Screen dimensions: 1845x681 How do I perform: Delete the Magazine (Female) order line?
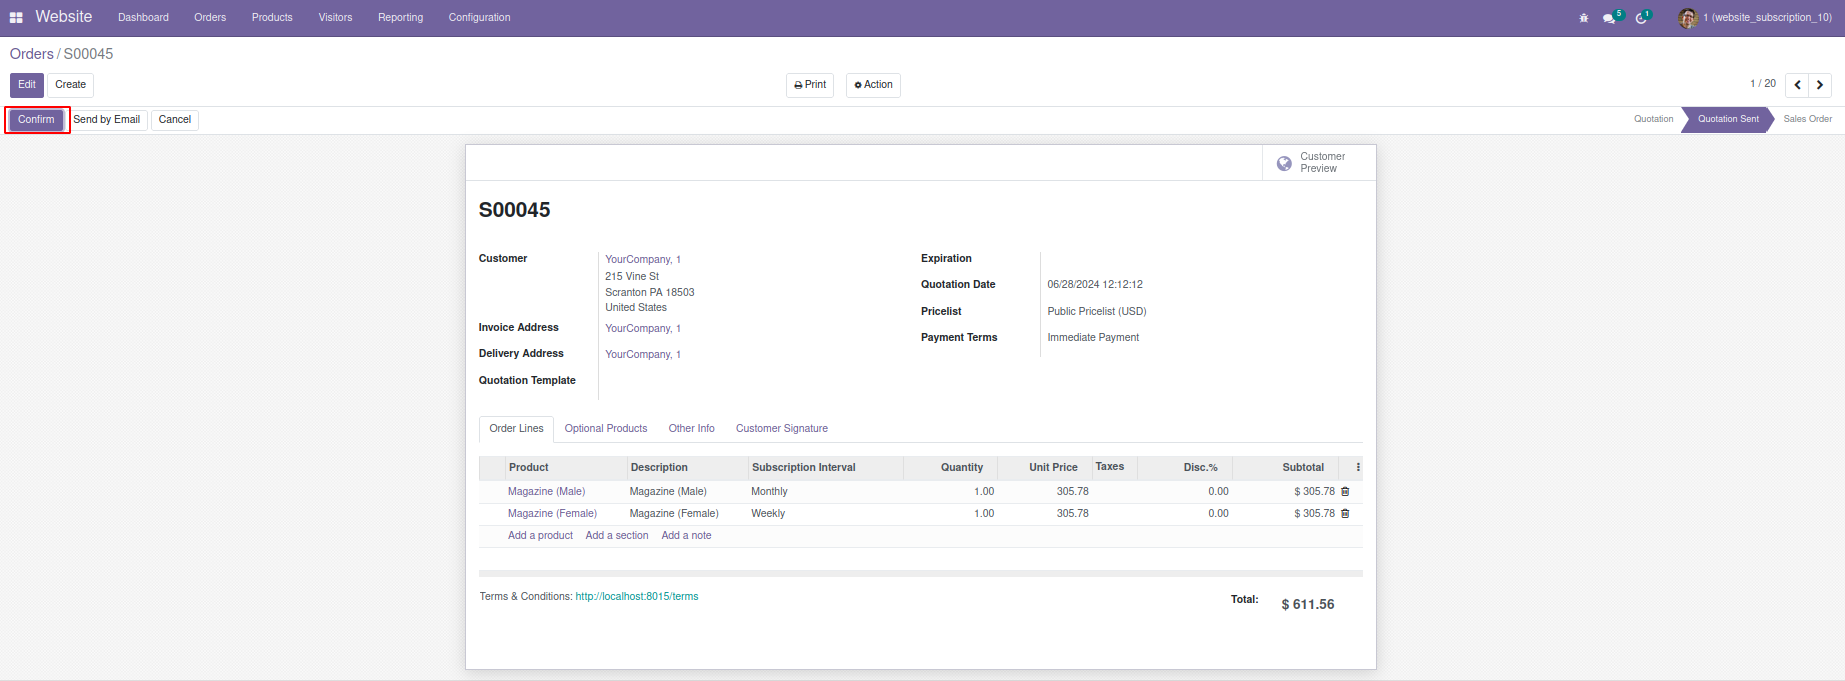point(1345,514)
